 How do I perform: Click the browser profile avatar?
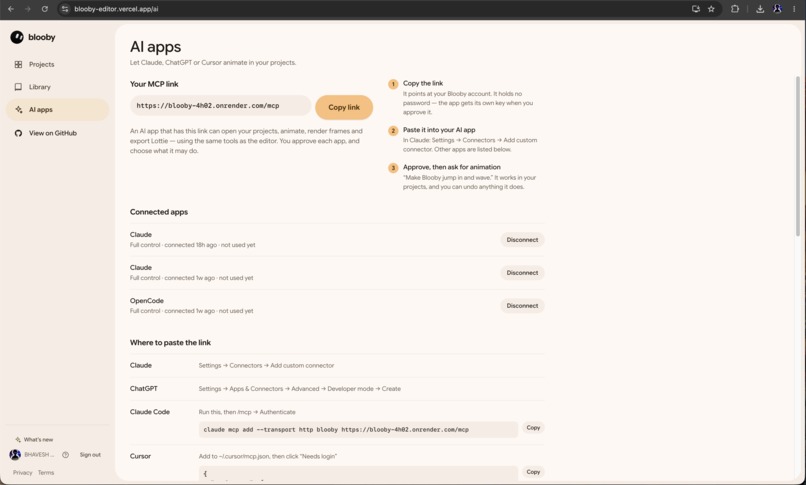[777, 9]
